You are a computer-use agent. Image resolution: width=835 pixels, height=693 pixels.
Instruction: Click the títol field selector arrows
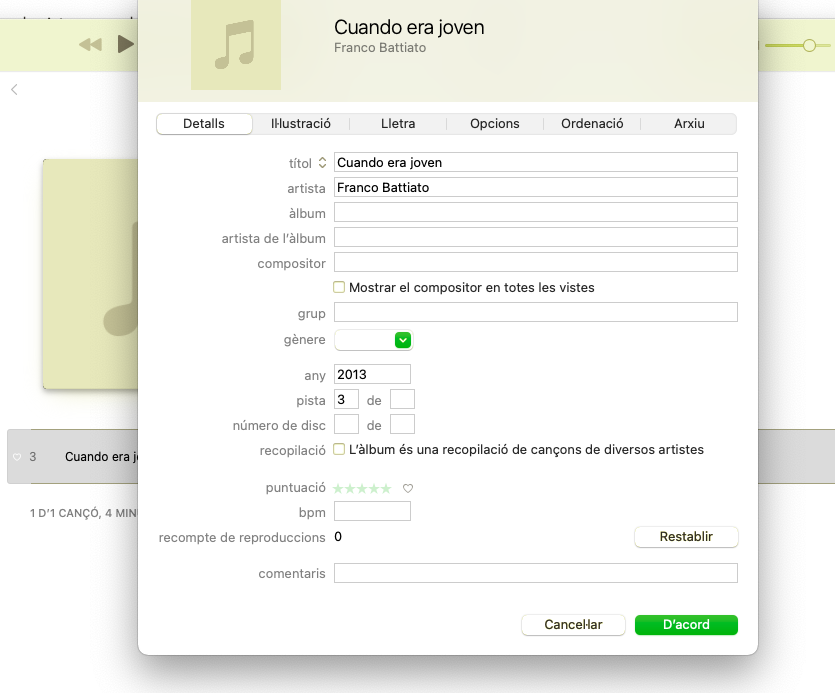(322, 163)
